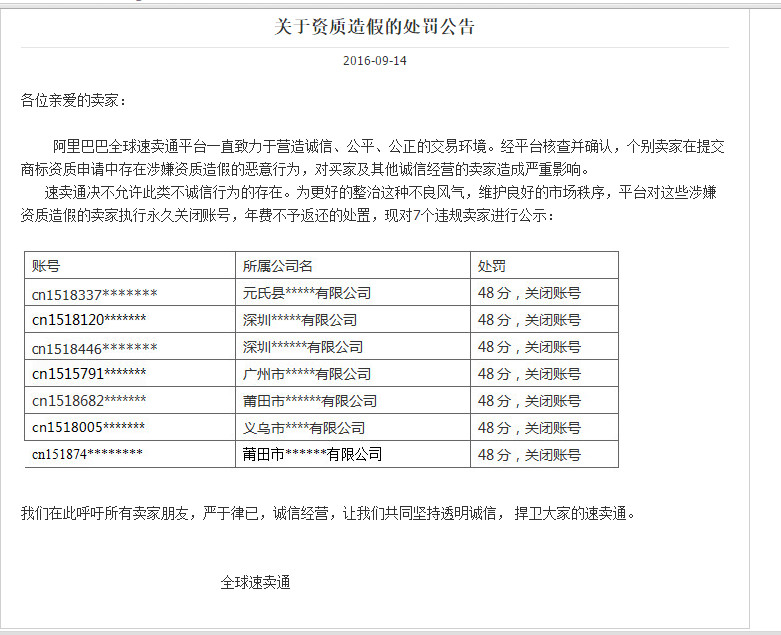Click 莆田市 company cell in cn1518682 row

tap(353, 400)
